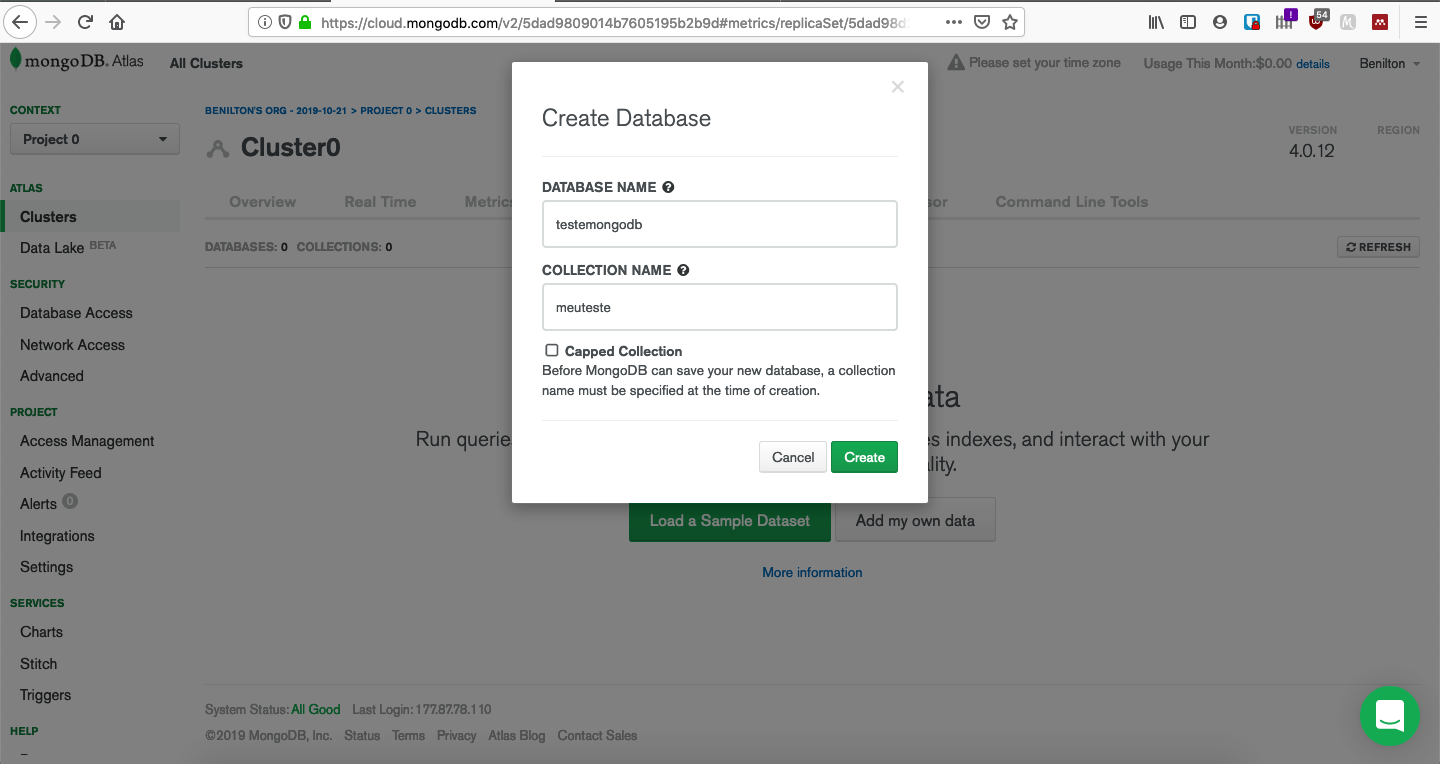This screenshot has height=764, width=1440.
Task: Open the uBlock extension showing 54
Action: click(1318, 20)
